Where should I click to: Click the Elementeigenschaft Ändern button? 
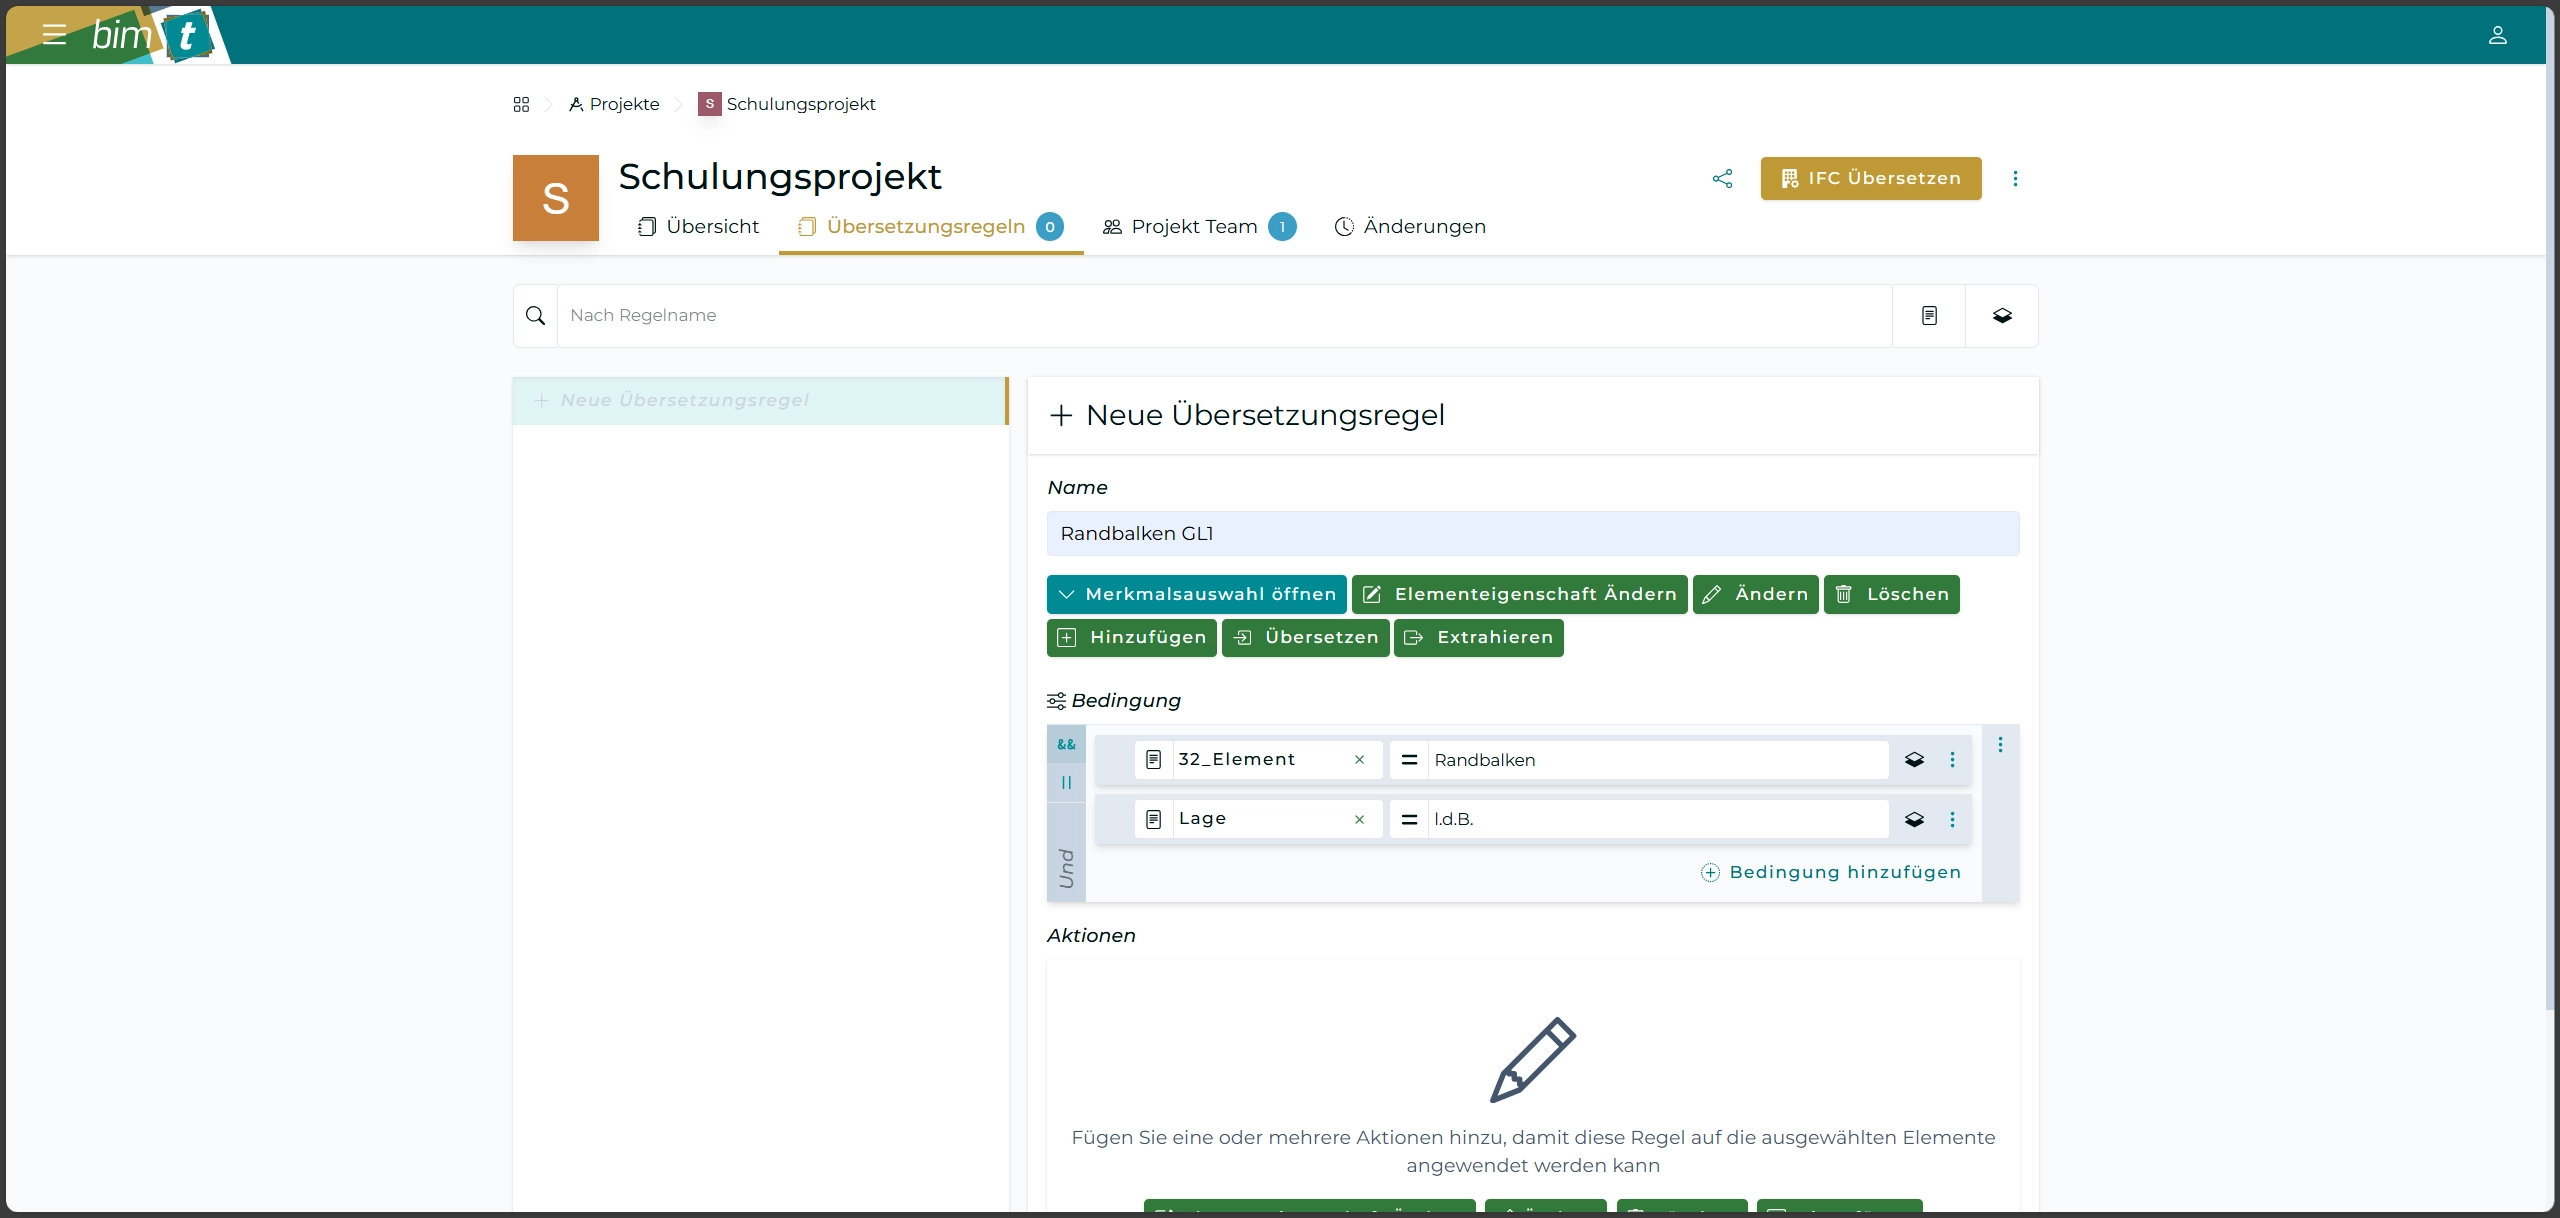coord(1519,594)
